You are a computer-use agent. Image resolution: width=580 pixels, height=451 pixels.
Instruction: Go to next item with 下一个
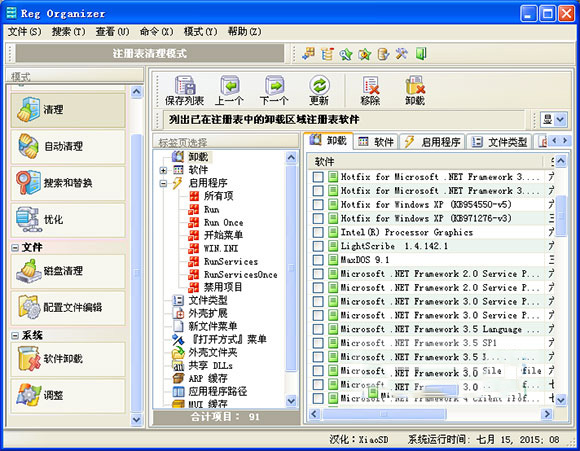coord(274,91)
